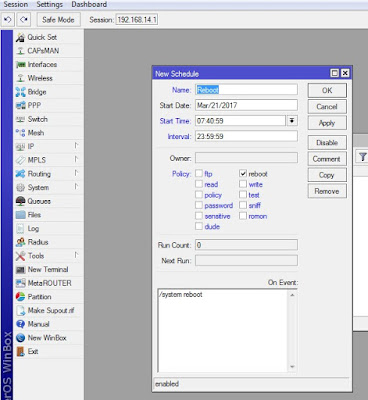This screenshot has width=368, height=400.
Task: Click the MPLS menu icon
Action: pos(20,160)
